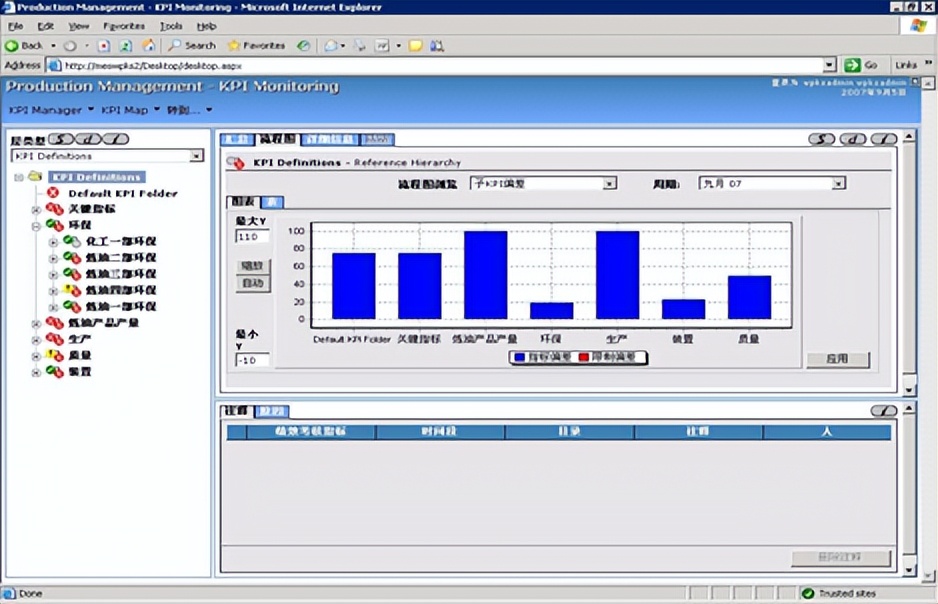Expand the 装置 tree node
This screenshot has height=604, width=938.
click(36, 373)
